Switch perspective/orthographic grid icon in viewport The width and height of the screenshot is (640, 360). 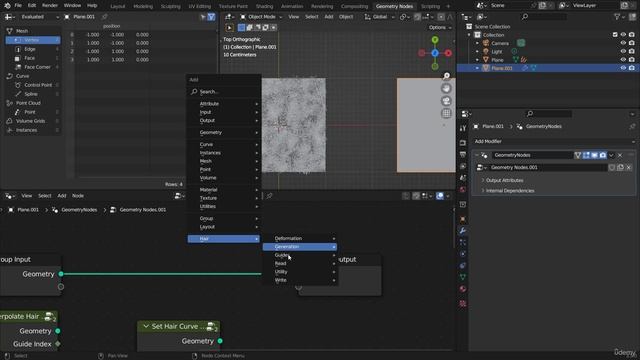point(447,113)
